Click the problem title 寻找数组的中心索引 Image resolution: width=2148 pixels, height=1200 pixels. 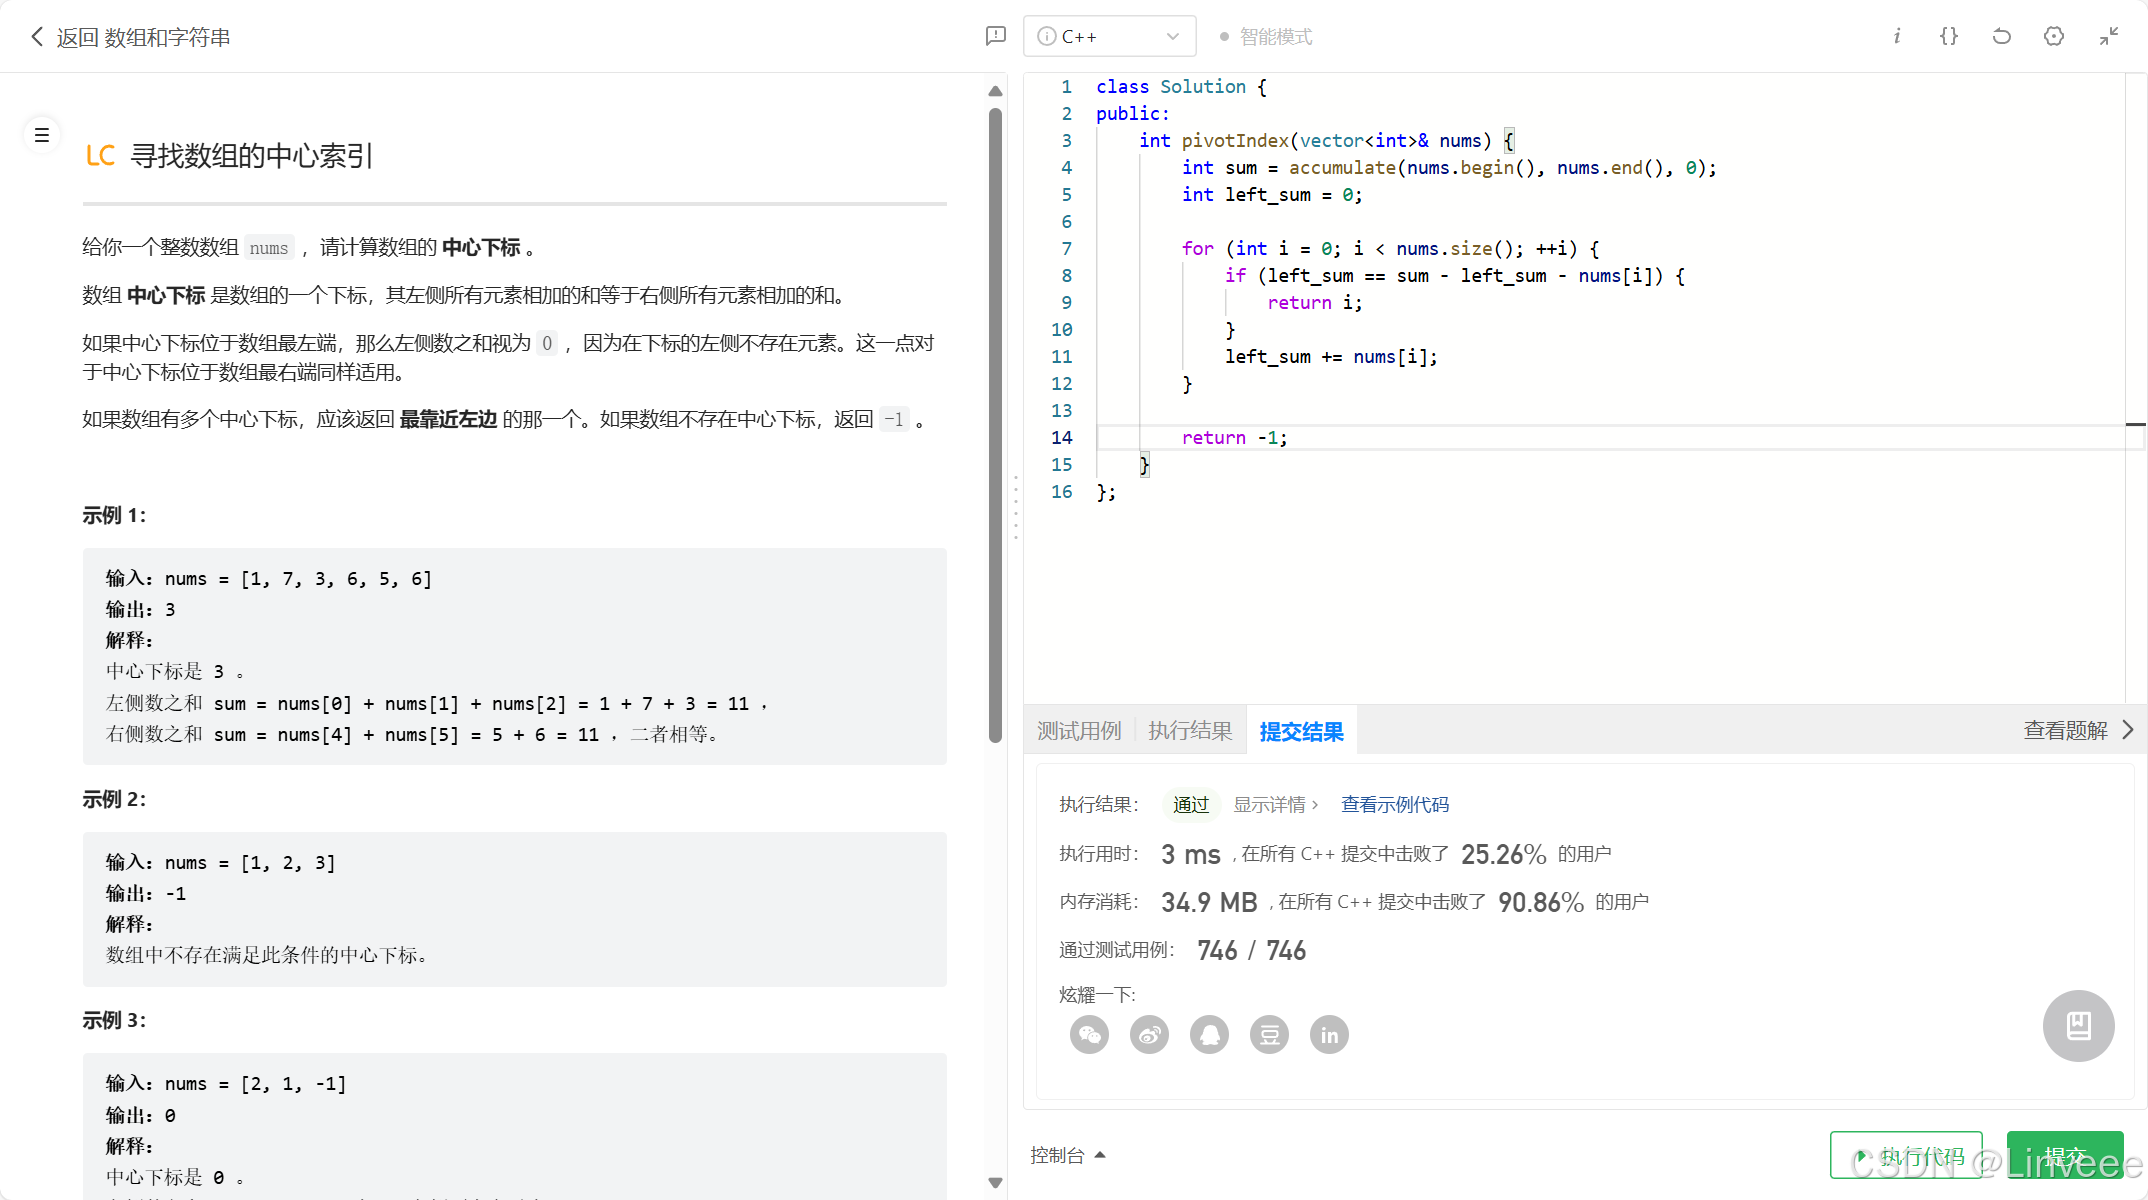pos(251,156)
